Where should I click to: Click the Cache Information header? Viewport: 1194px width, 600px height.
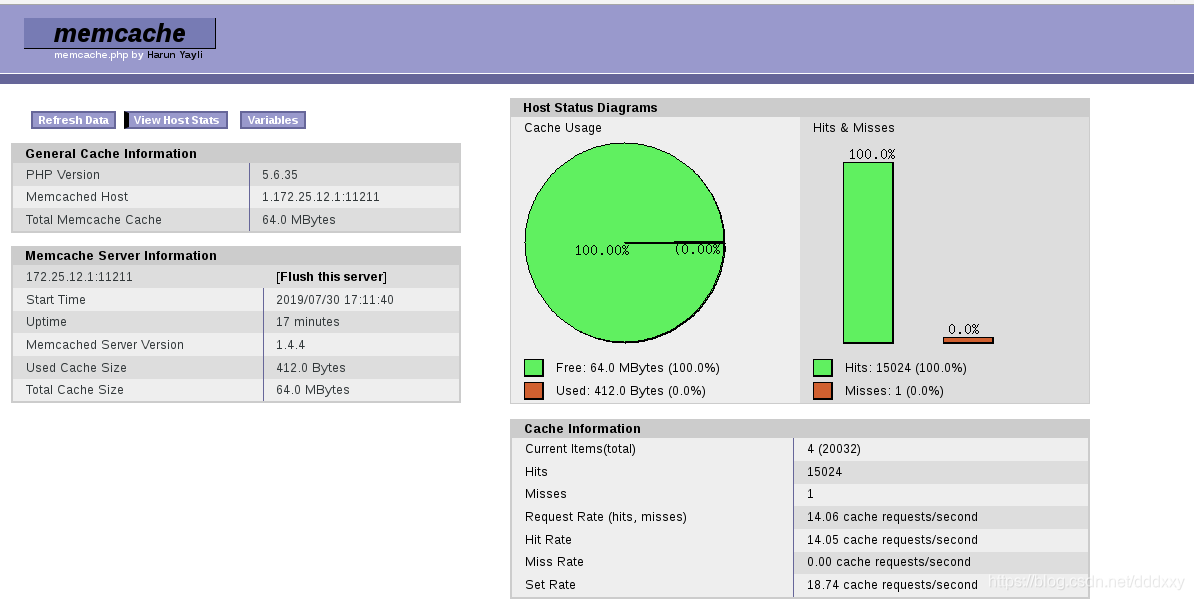(x=583, y=428)
